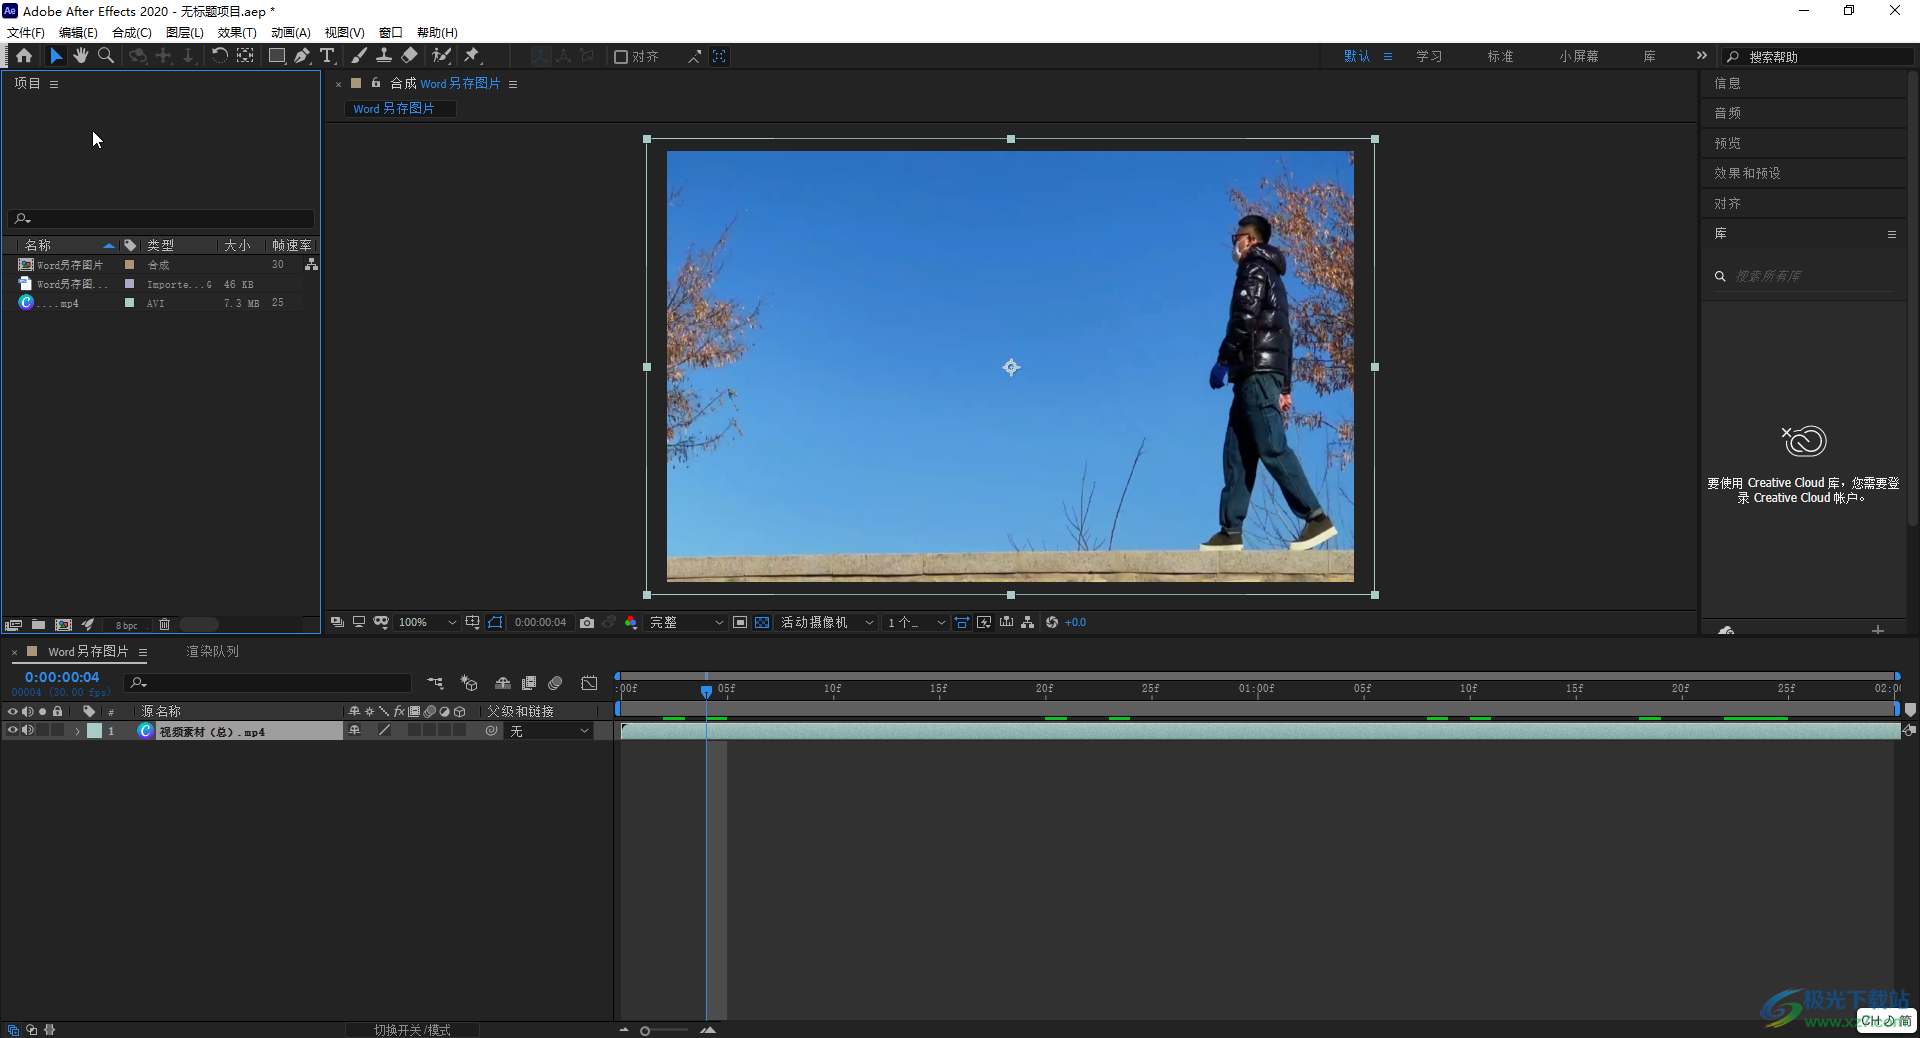Open the 效果和预设 panel
Viewport: 1920px width, 1038px height.
[1747, 173]
